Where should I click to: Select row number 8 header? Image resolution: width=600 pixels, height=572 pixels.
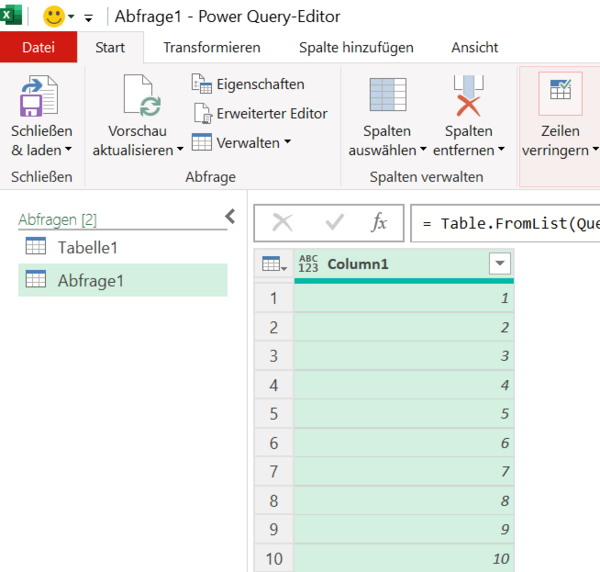274,500
